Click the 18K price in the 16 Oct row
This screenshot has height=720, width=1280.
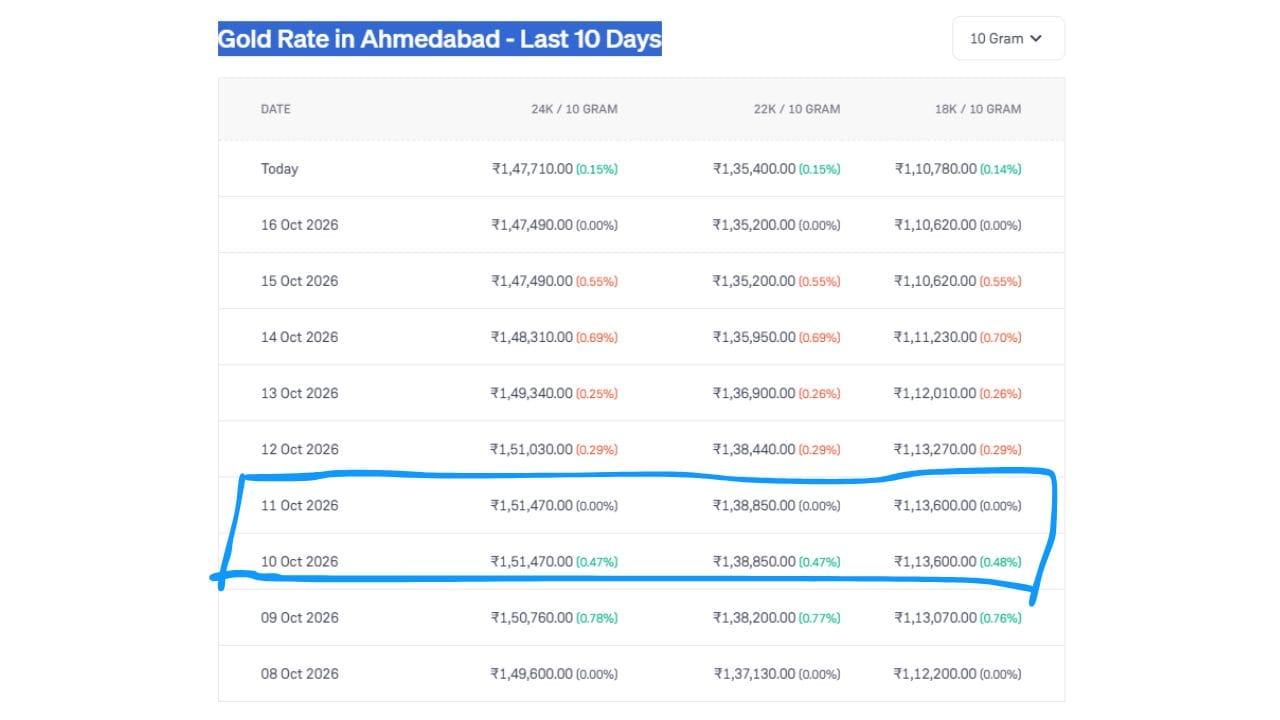936,225
